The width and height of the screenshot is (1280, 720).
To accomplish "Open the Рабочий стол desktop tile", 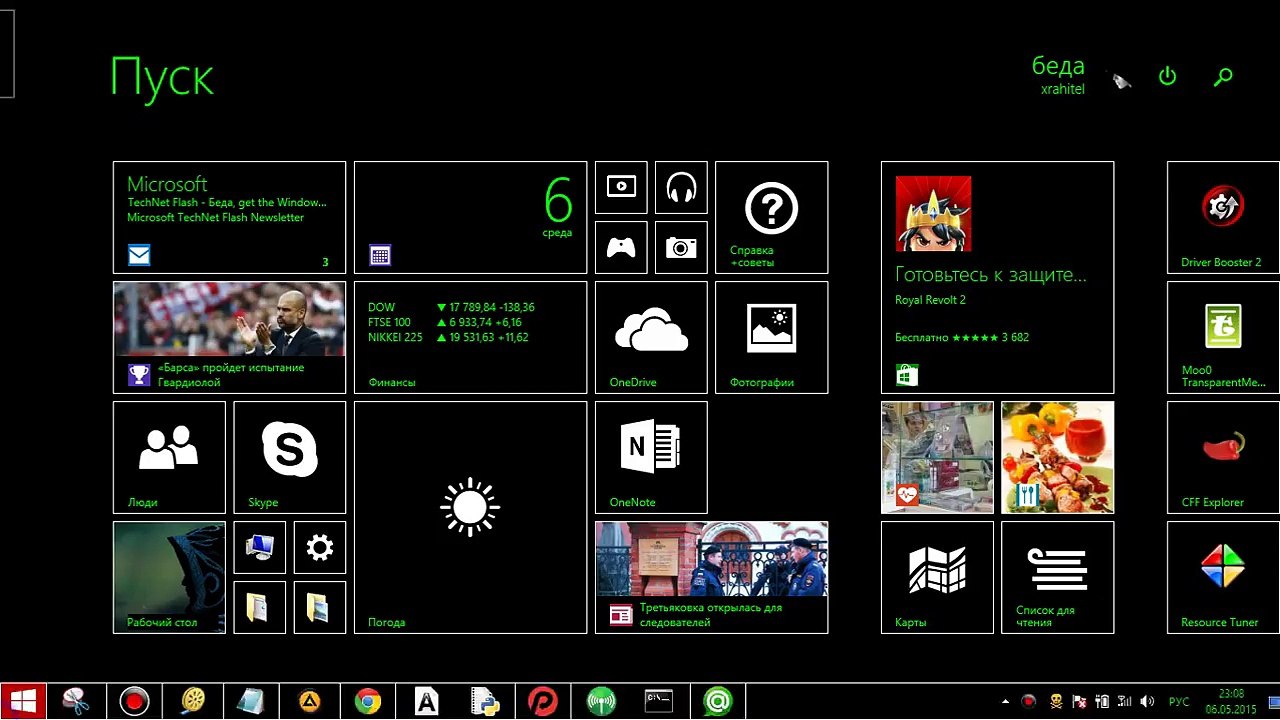I will (x=169, y=577).
